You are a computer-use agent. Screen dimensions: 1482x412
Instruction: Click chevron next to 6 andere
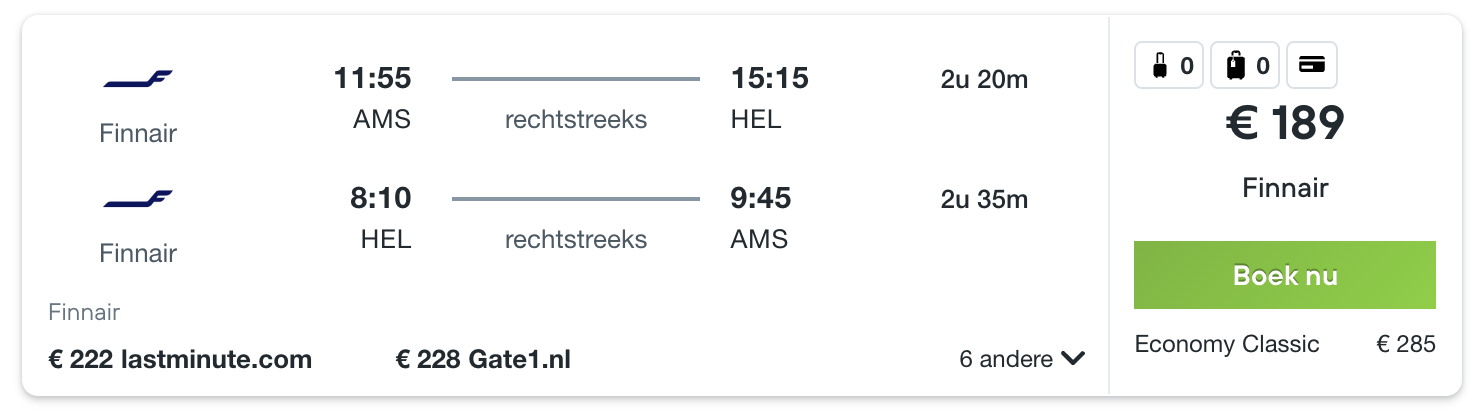pyautogui.click(x=1074, y=359)
